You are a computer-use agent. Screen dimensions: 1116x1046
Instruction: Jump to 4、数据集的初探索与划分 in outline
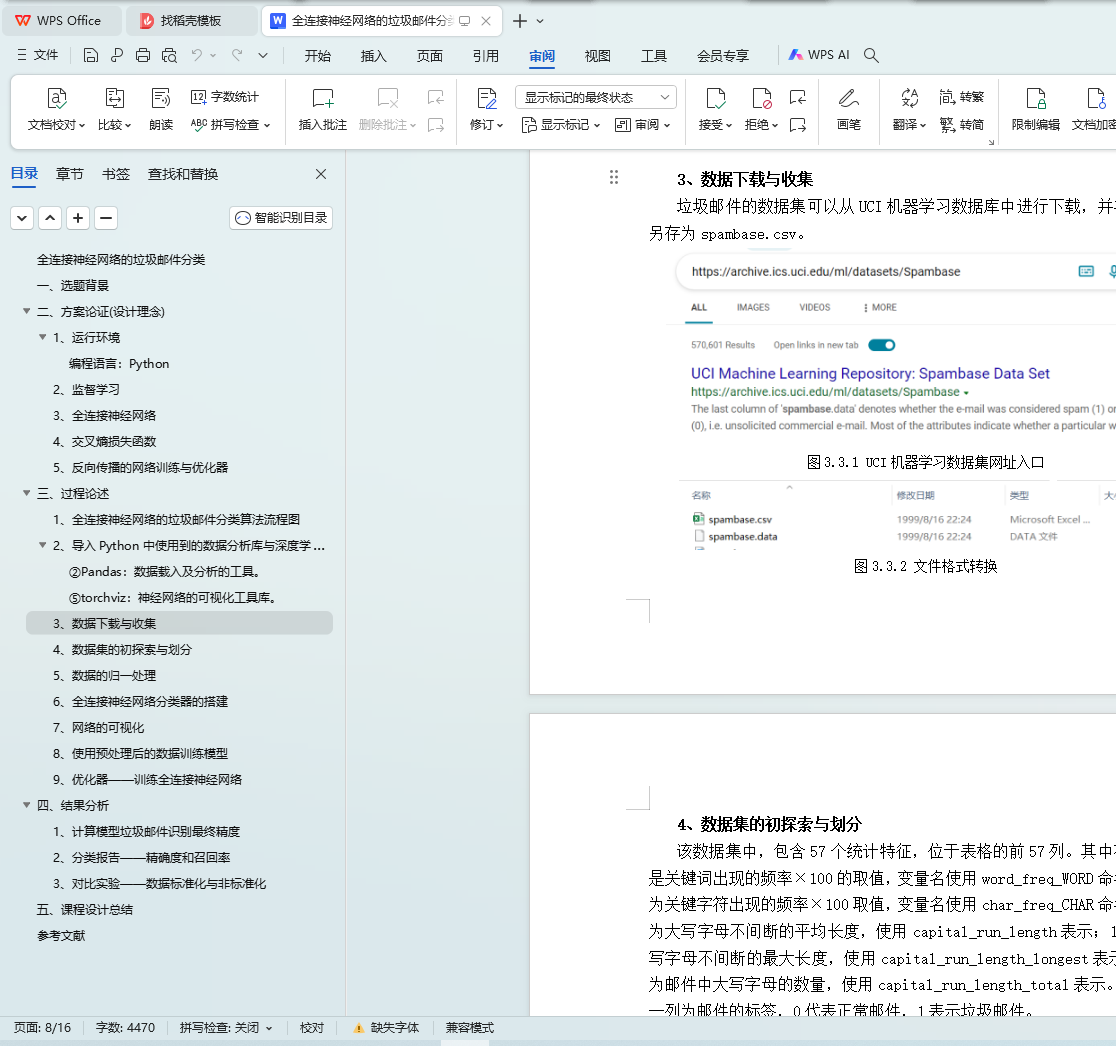(122, 649)
